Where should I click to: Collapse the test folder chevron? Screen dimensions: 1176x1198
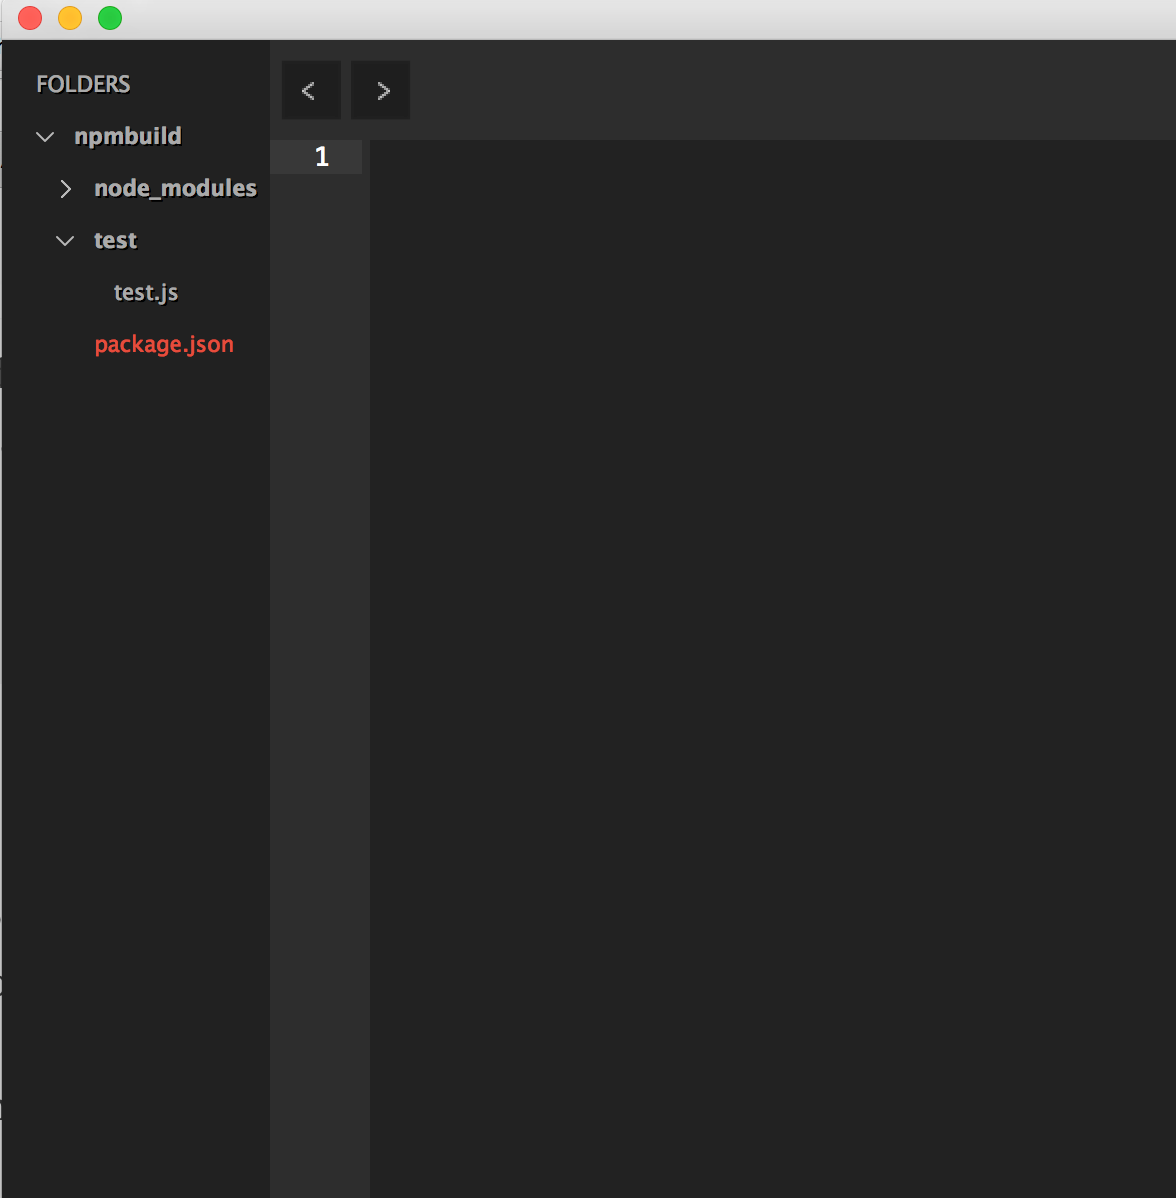[x=65, y=241]
